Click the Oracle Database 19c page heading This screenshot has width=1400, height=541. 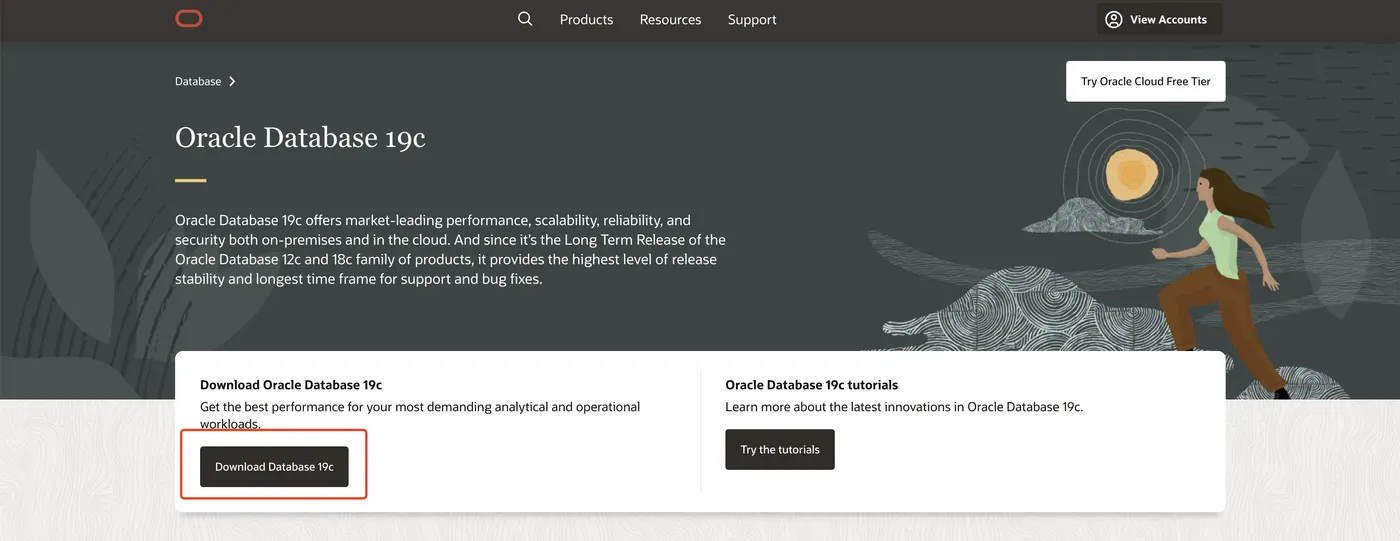pos(300,137)
